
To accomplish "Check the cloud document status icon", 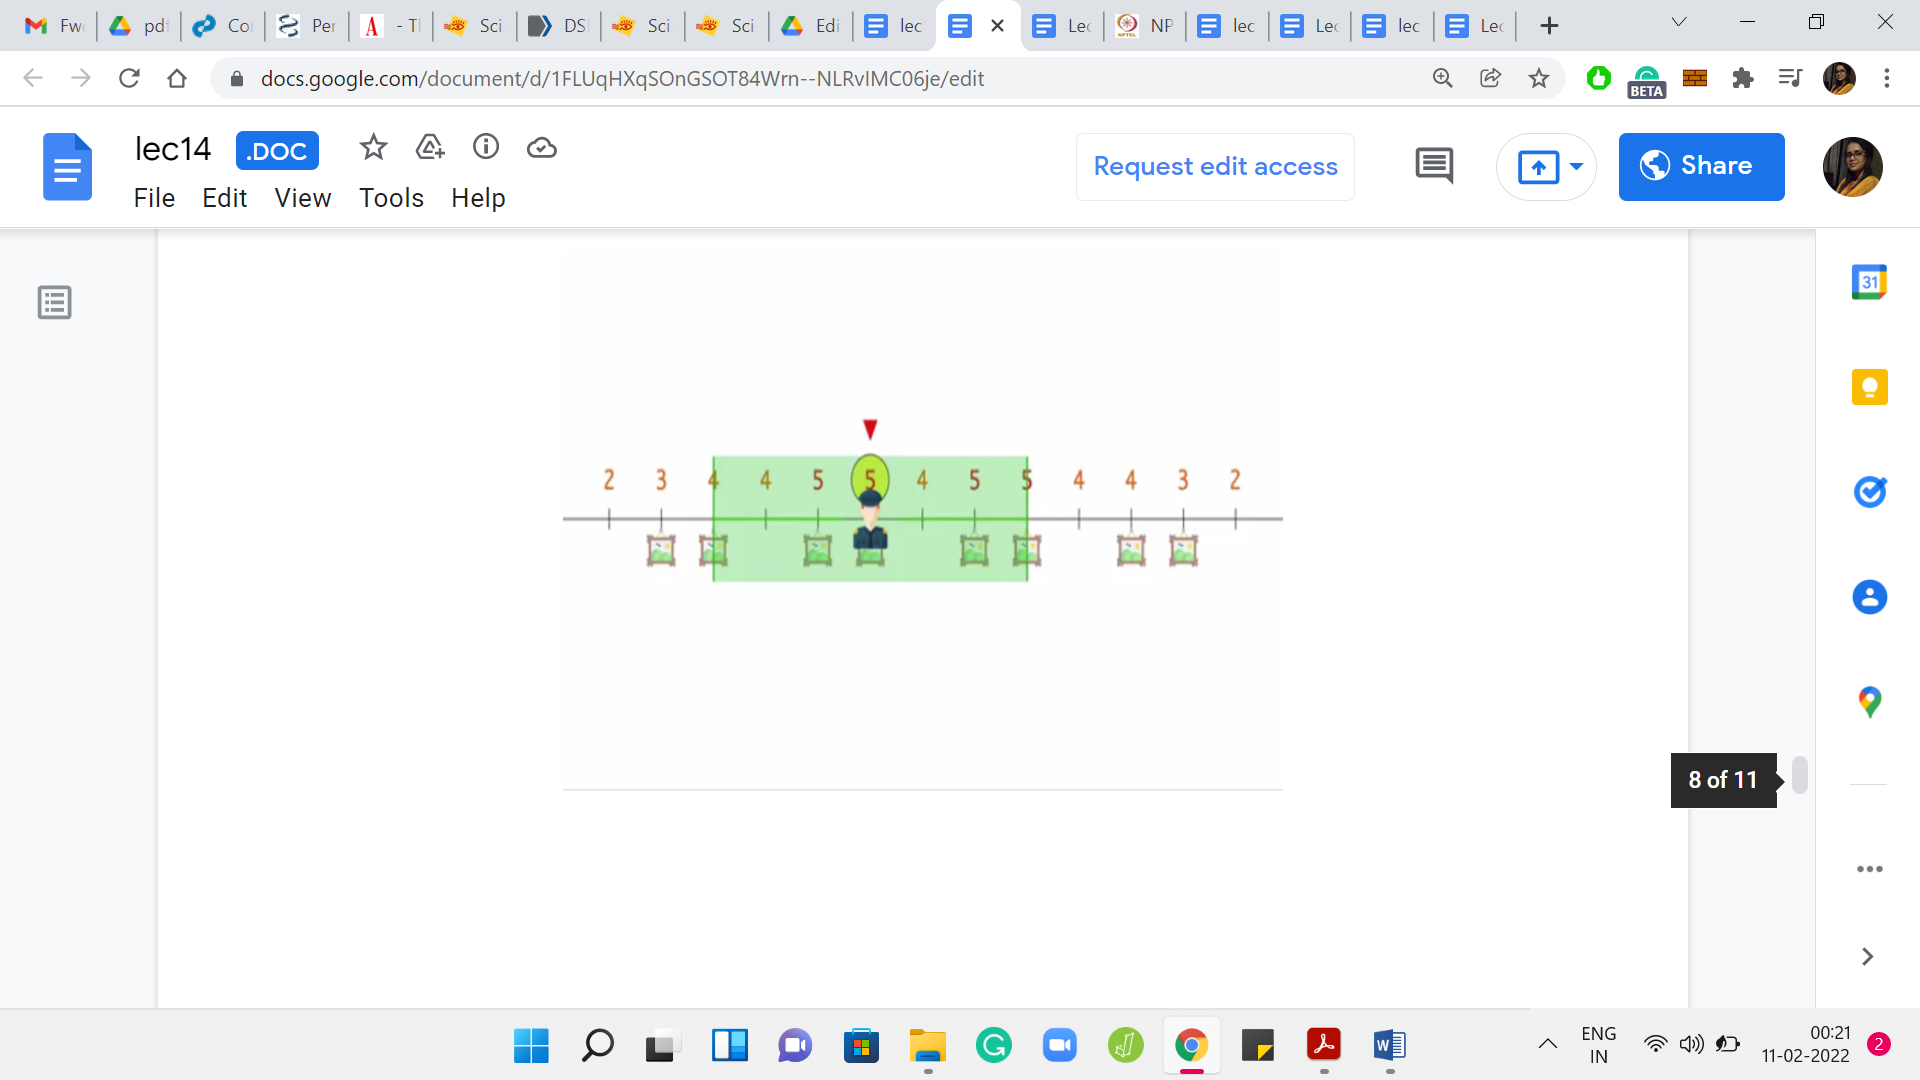I will (542, 148).
